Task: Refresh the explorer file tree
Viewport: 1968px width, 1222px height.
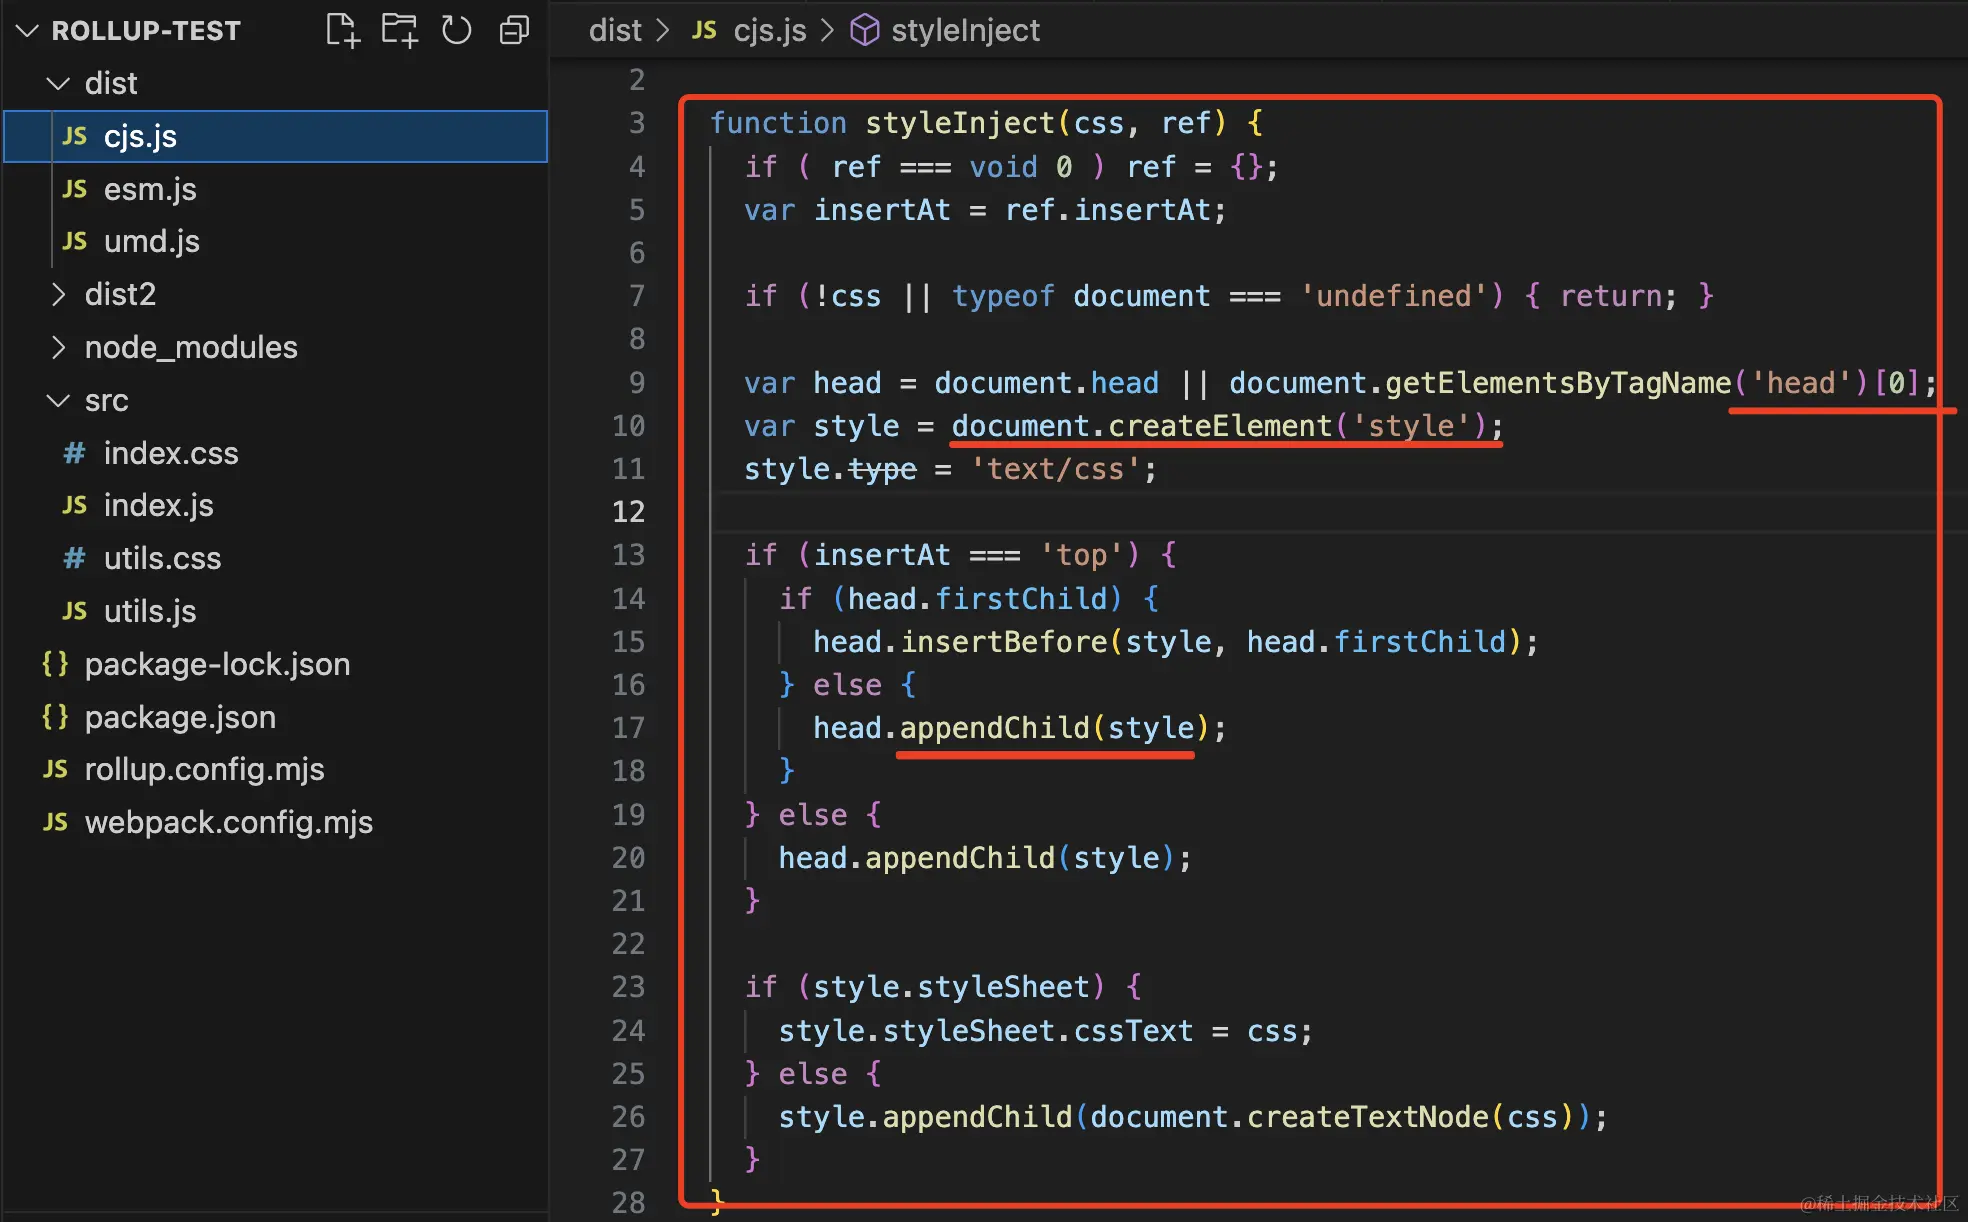Action: [456, 30]
